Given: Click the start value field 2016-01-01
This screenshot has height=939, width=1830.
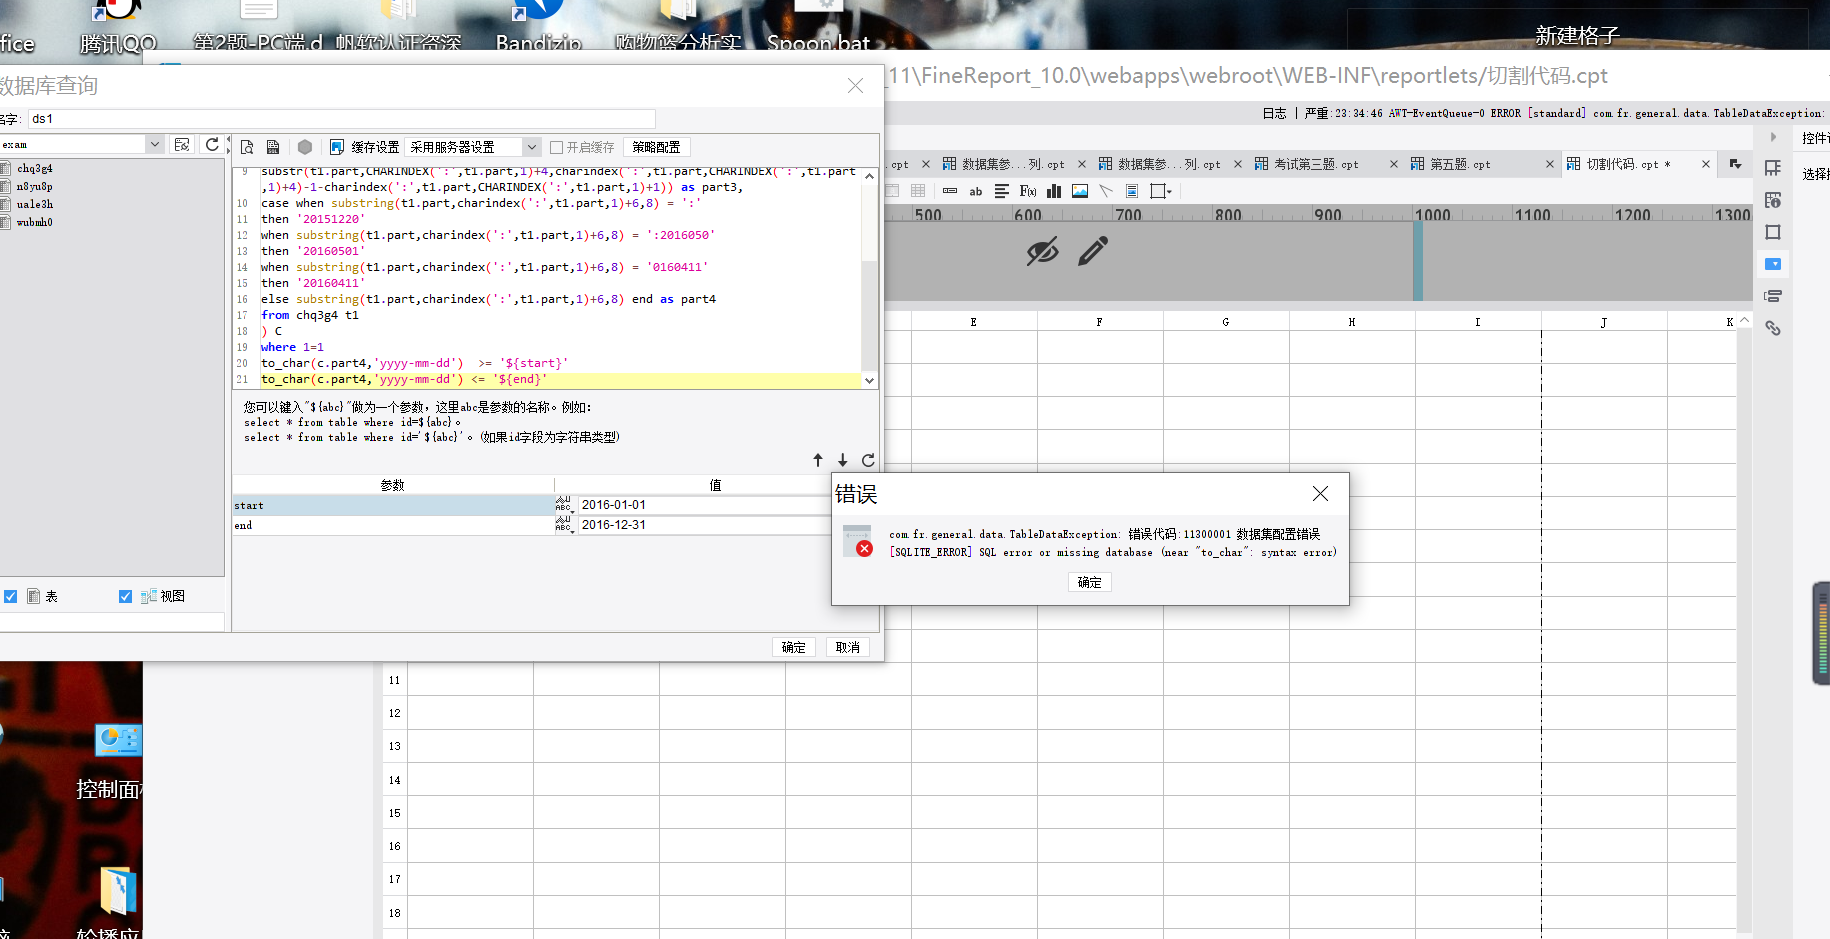Looking at the screenshot, I should click(x=703, y=505).
